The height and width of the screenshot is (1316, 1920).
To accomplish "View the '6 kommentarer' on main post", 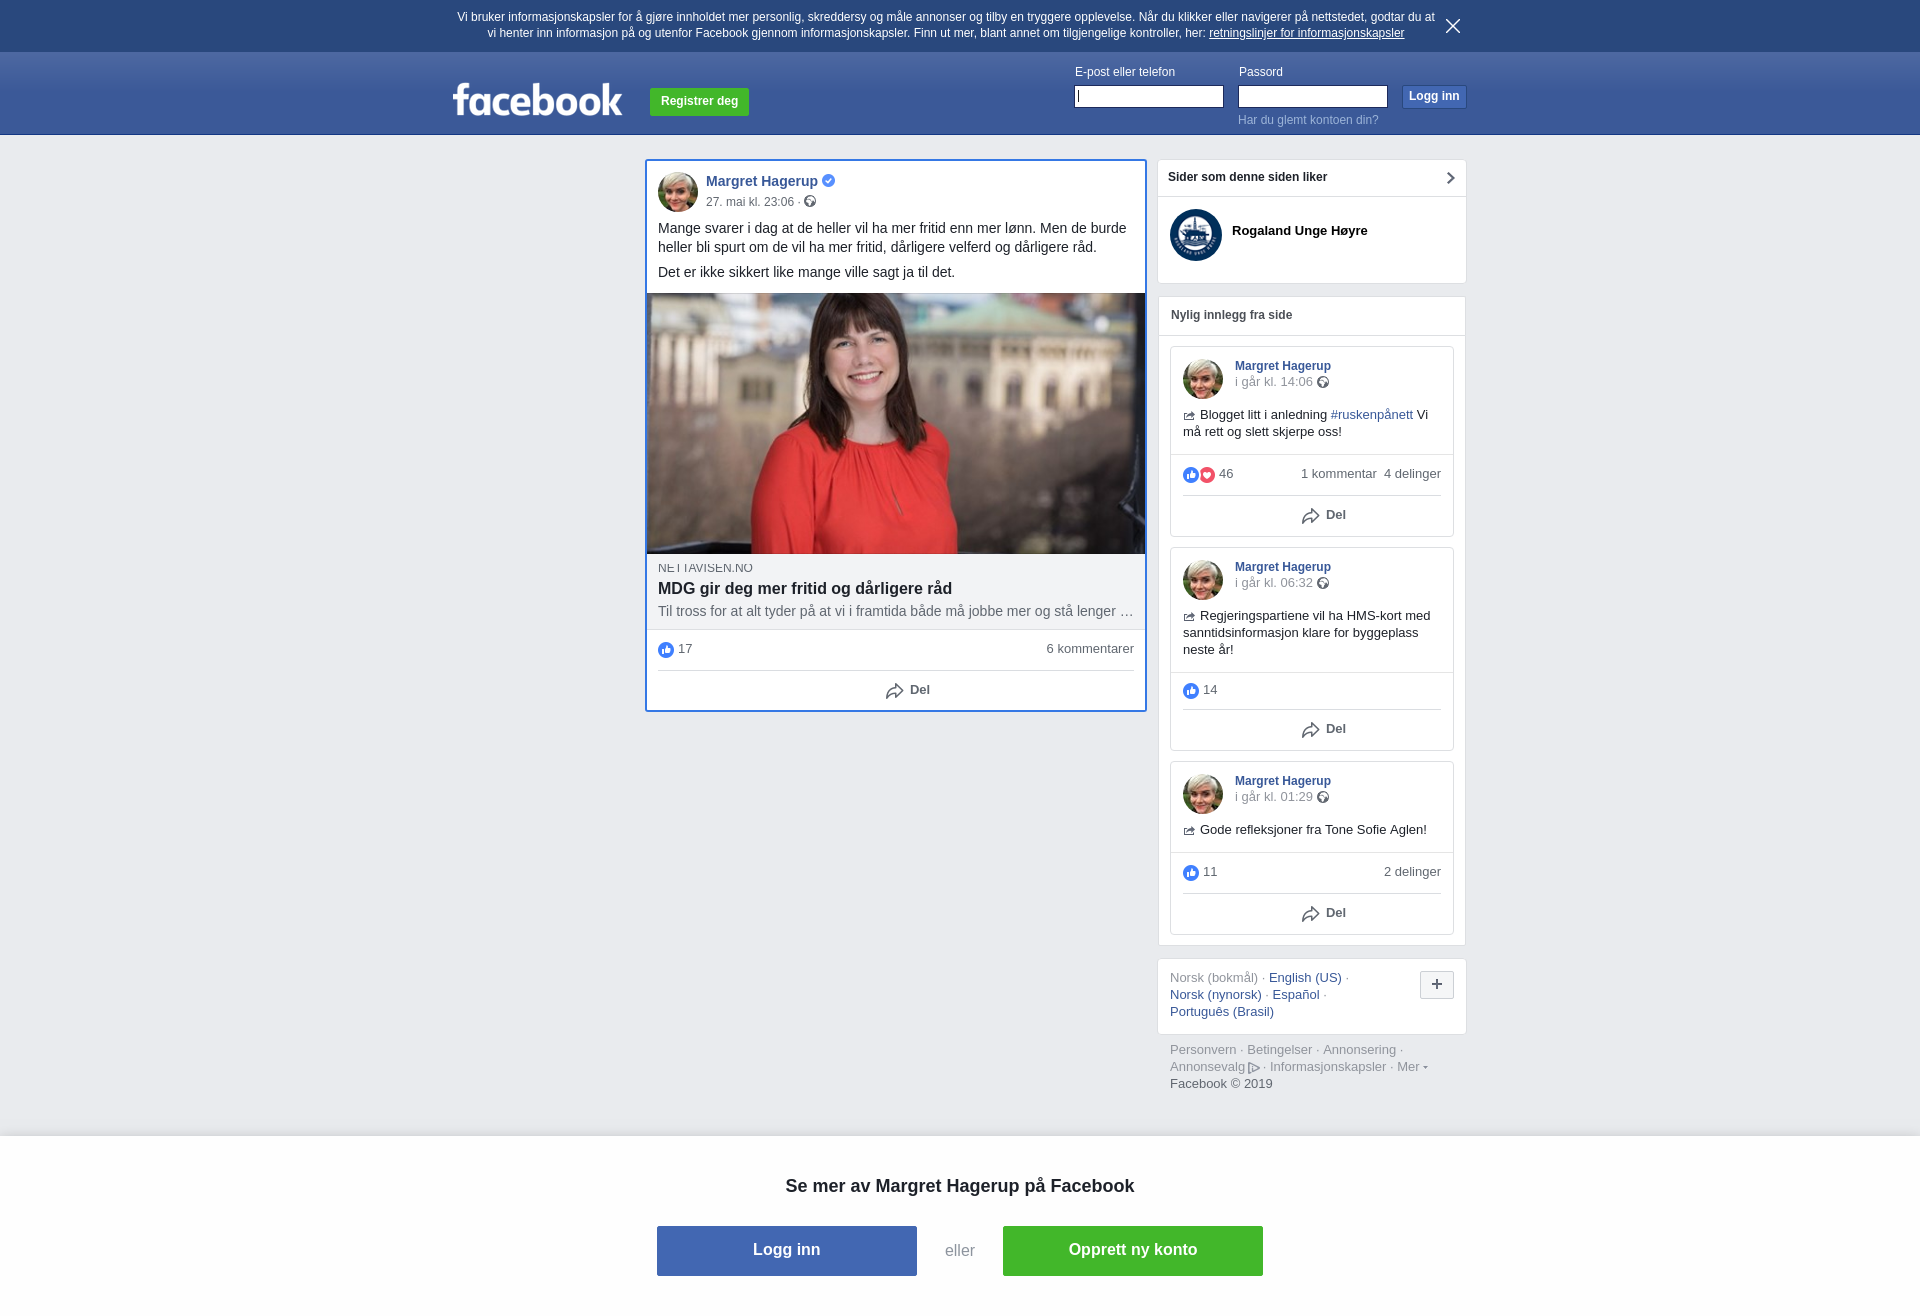I will [x=1090, y=649].
